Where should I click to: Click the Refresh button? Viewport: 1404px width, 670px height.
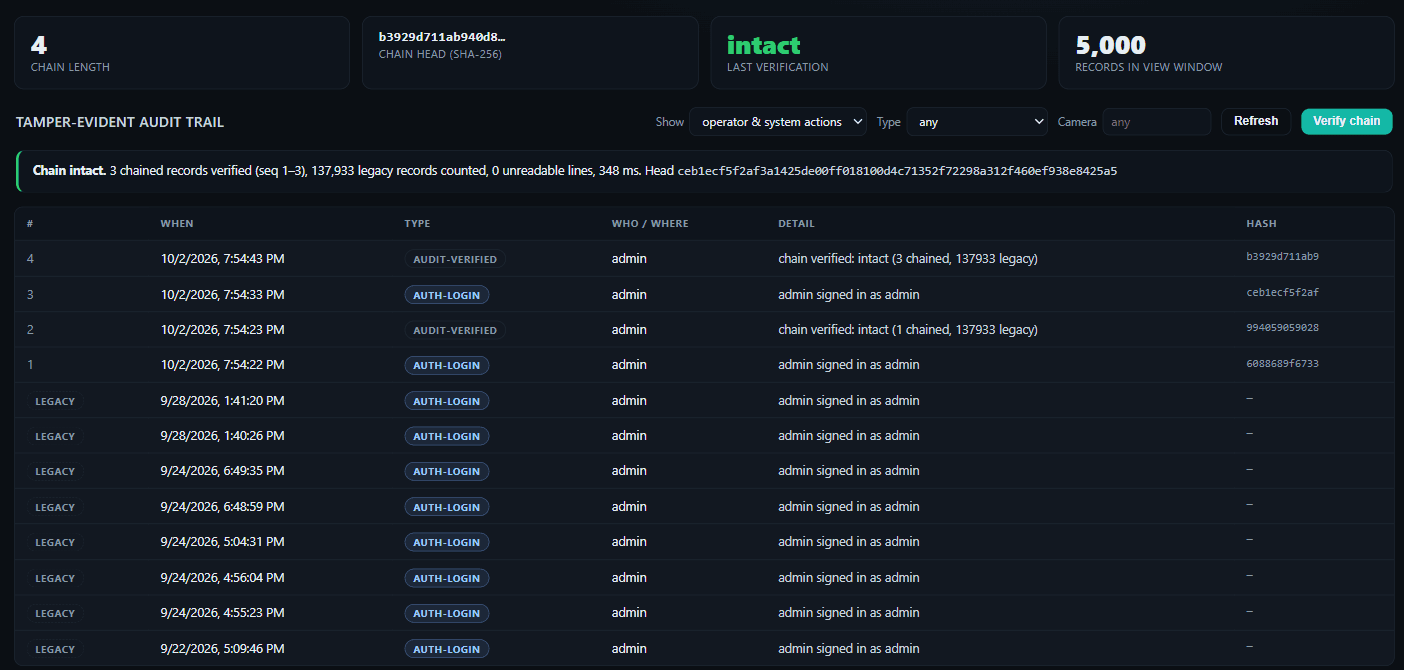[1256, 121]
